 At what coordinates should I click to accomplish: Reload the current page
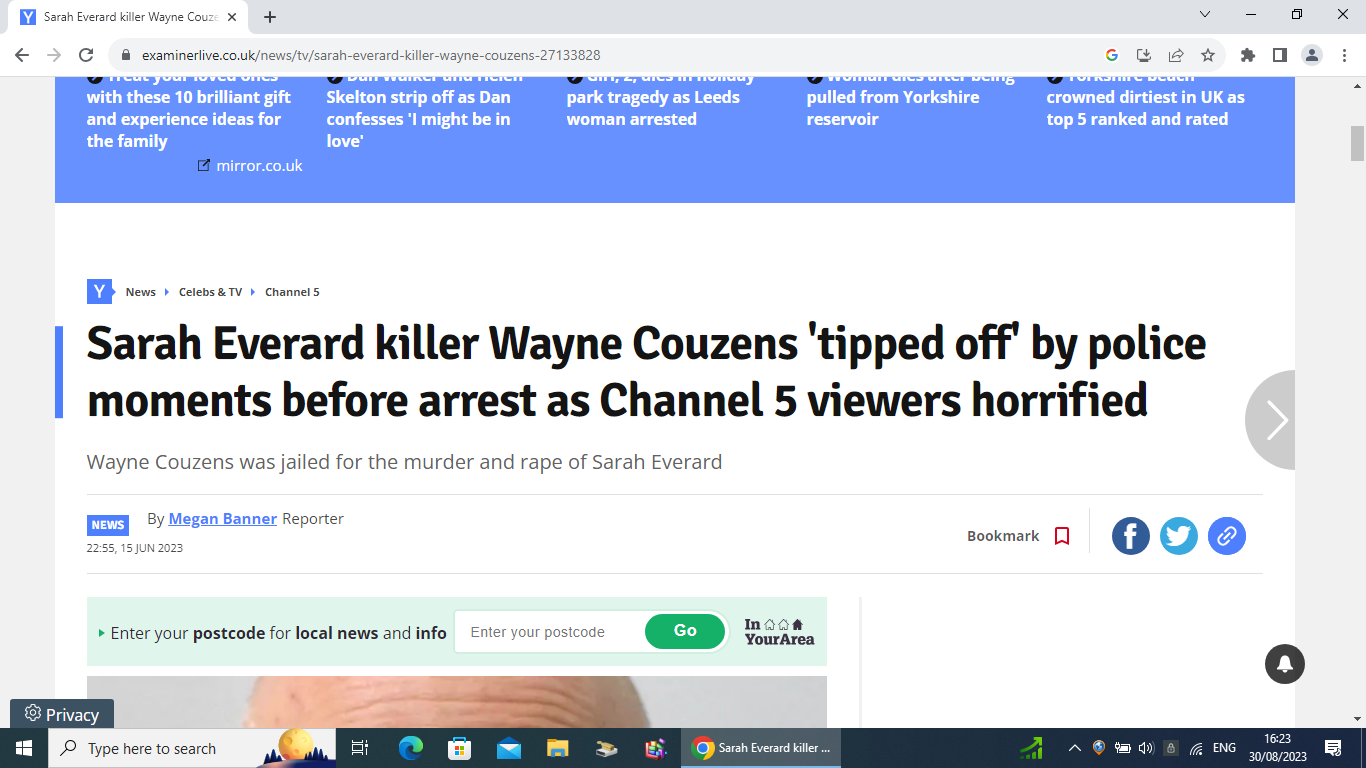pyautogui.click(x=86, y=55)
